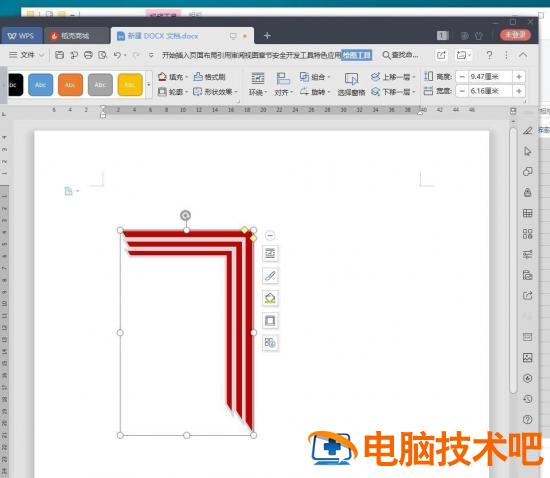Apply the yellow Abc shape style

tap(130, 85)
